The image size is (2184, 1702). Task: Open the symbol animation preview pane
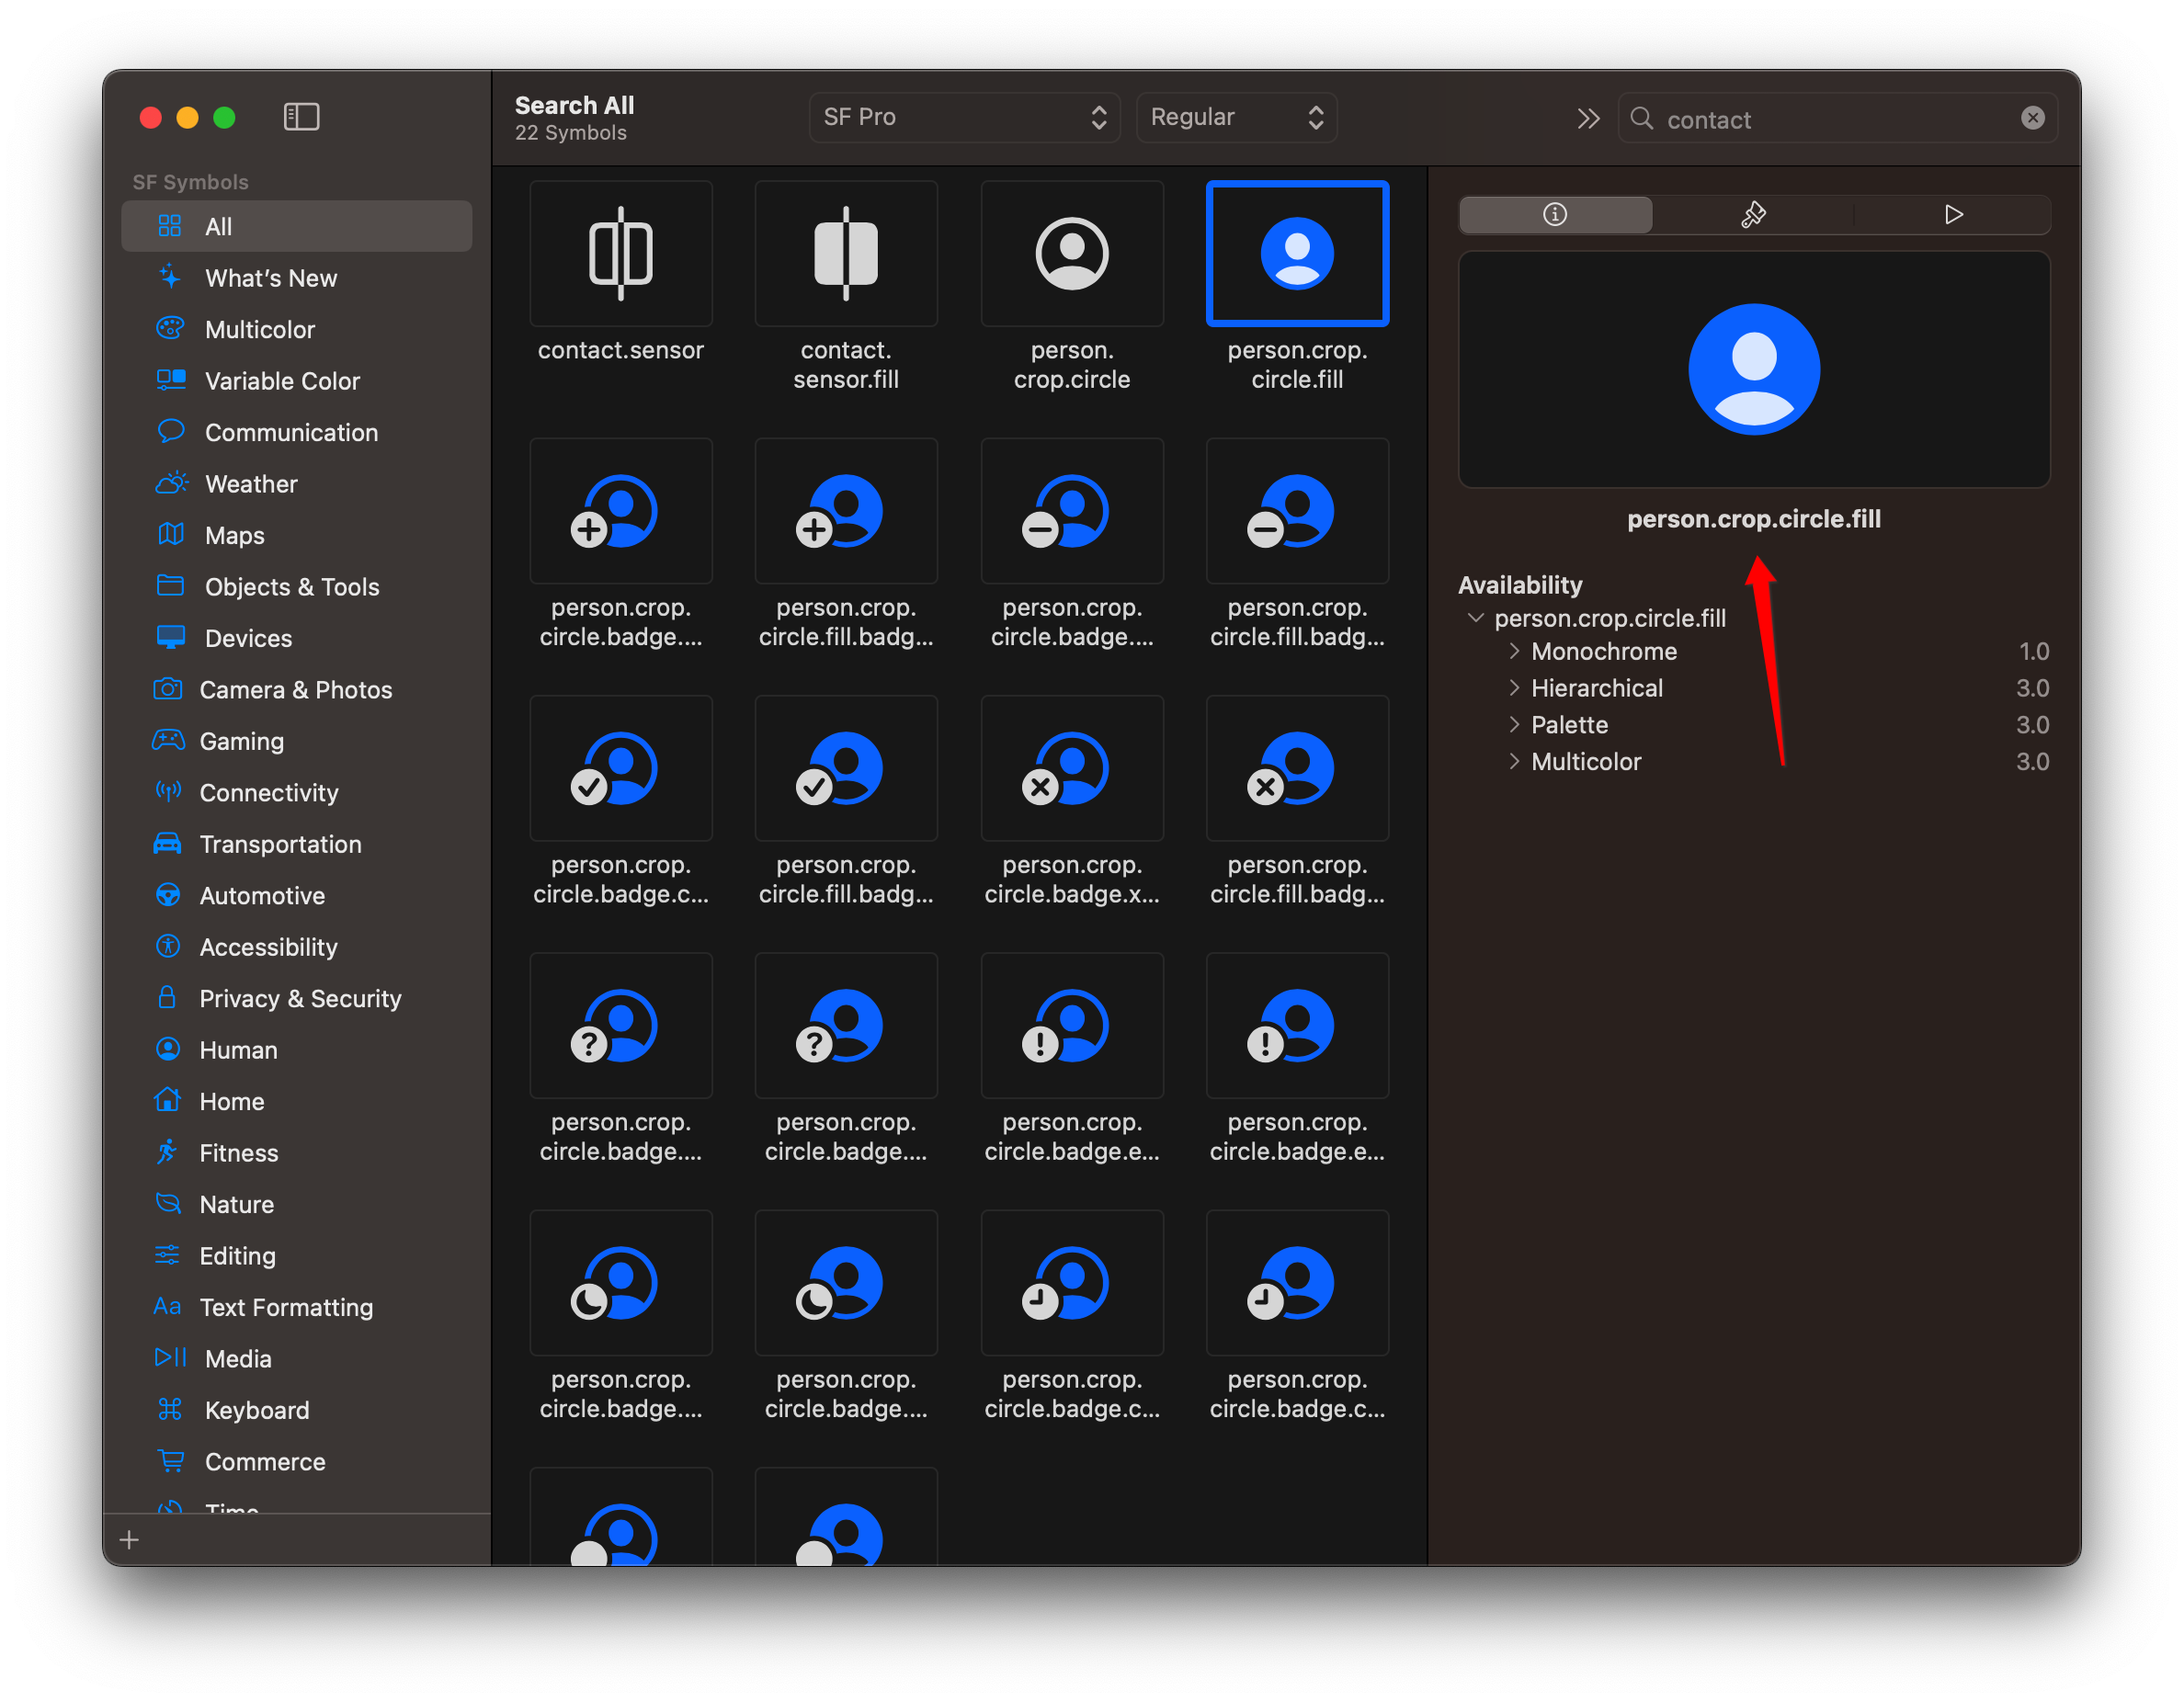coord(1952,213)
